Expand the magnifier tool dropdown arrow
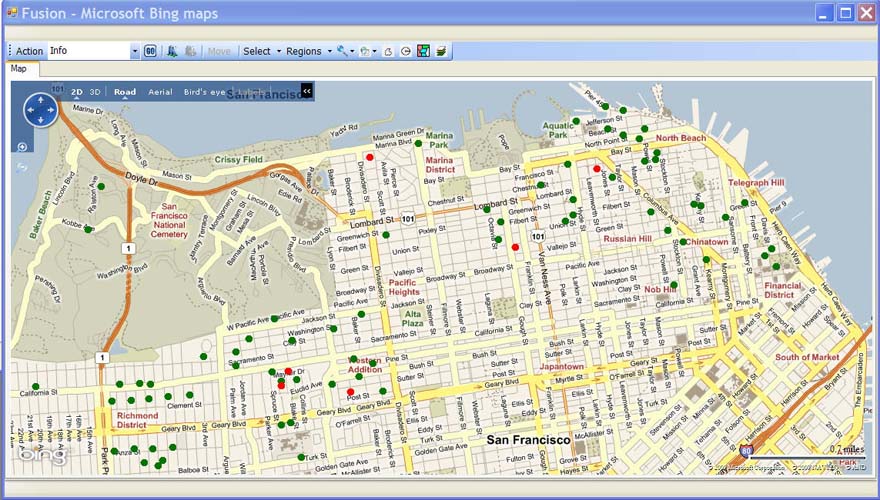The height and width of the screenshot is (500, 880). coord(352,52)
